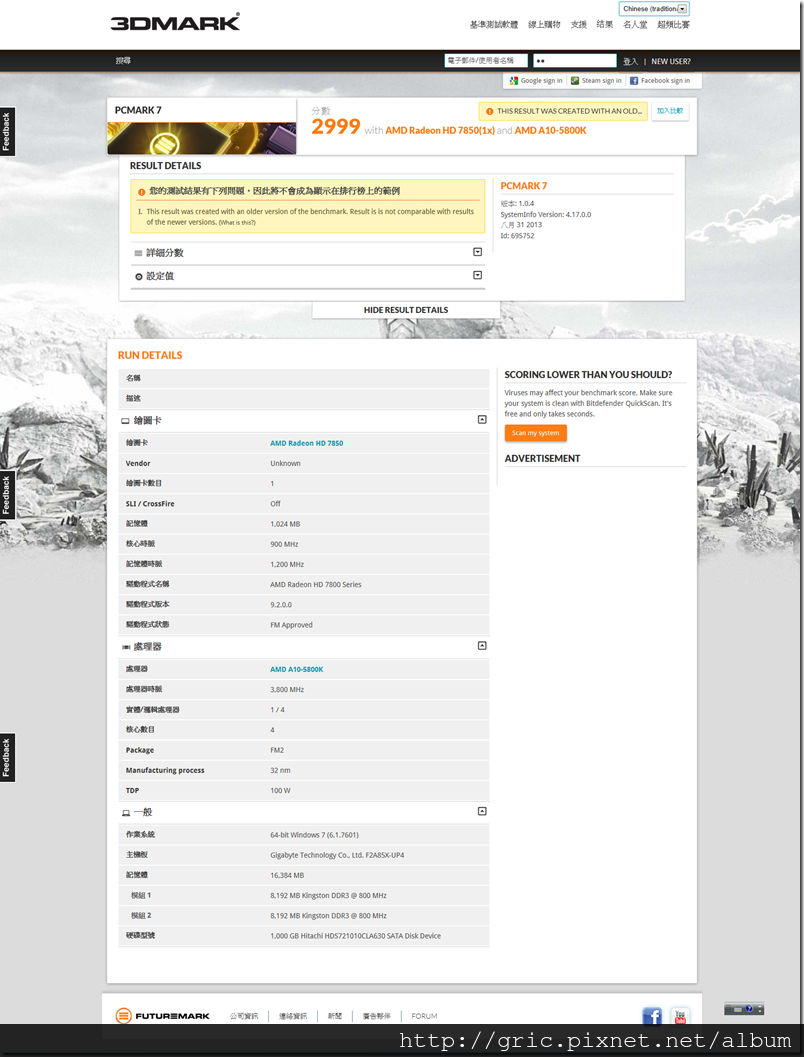Click the middle Feedback side tab

click(x=7, y=495)
